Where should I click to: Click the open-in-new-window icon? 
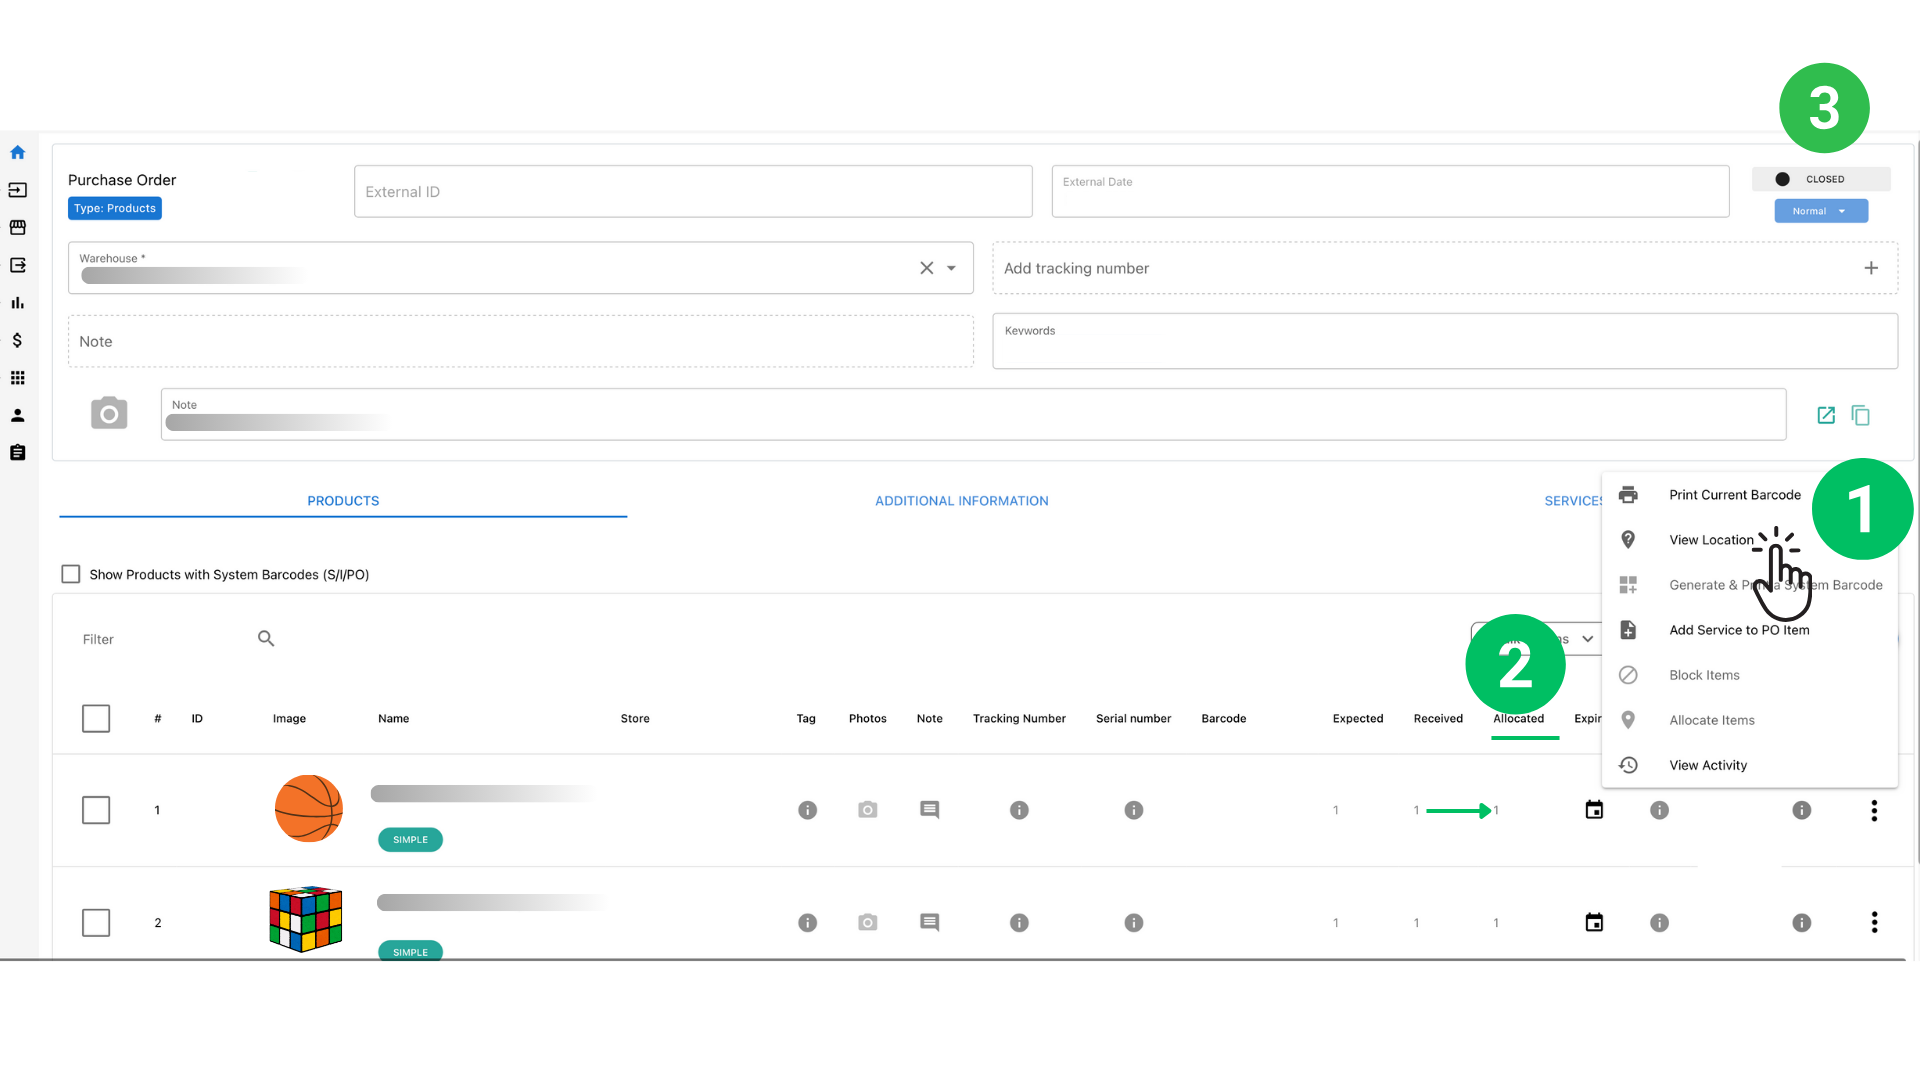(1826, 415)
